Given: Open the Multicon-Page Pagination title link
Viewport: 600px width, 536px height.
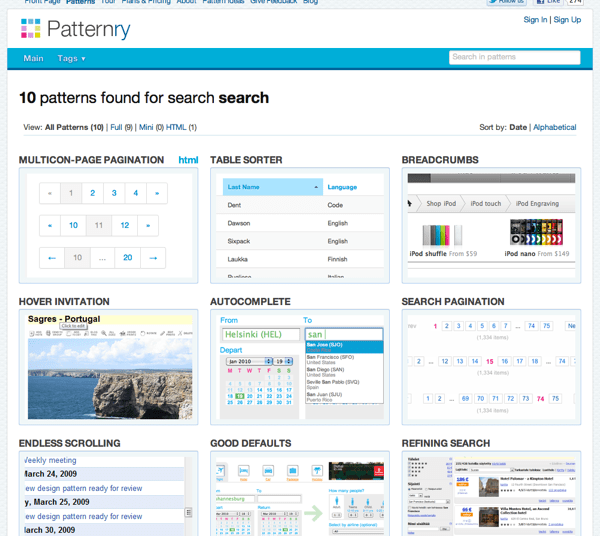Looking at the screenshot, I should 91,160.
